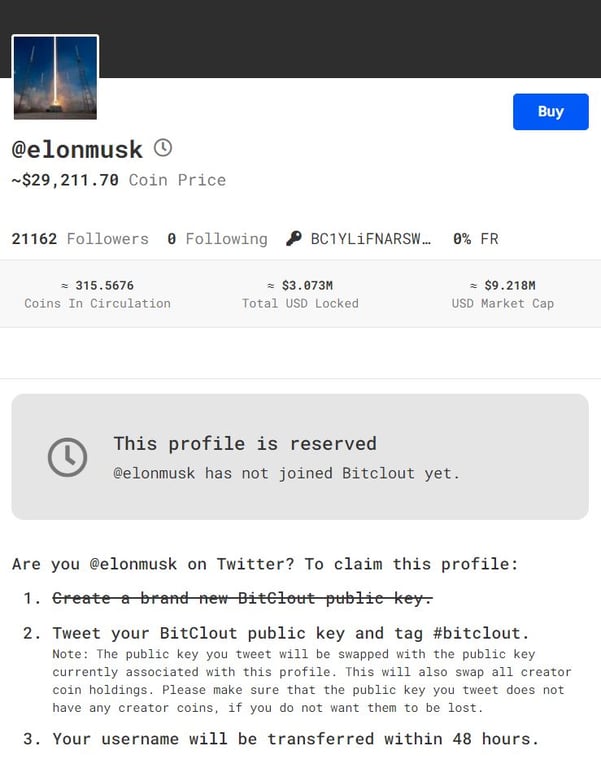Click the small clock icon beside @elonmusk
The image size is (601, 768).
coord(162,148)
